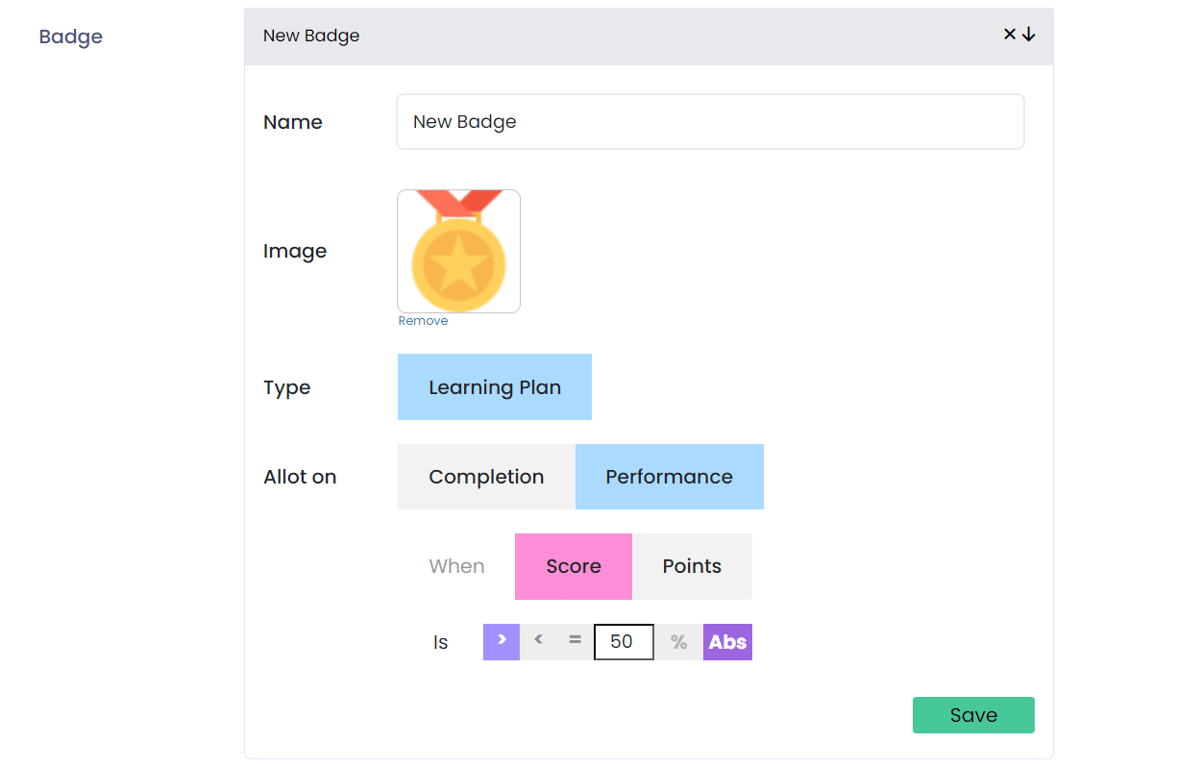Select the equals comparison operator
The image size is (1201, 768).
point(575,642)
